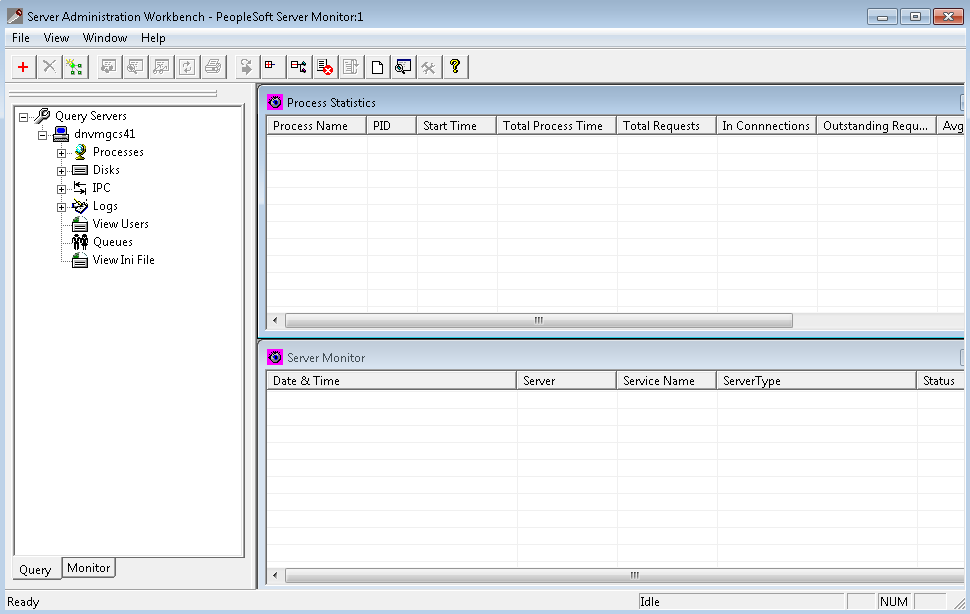
Task: Click the tree diagram with arrows toolbar icon
Action: tap(299, 67)
